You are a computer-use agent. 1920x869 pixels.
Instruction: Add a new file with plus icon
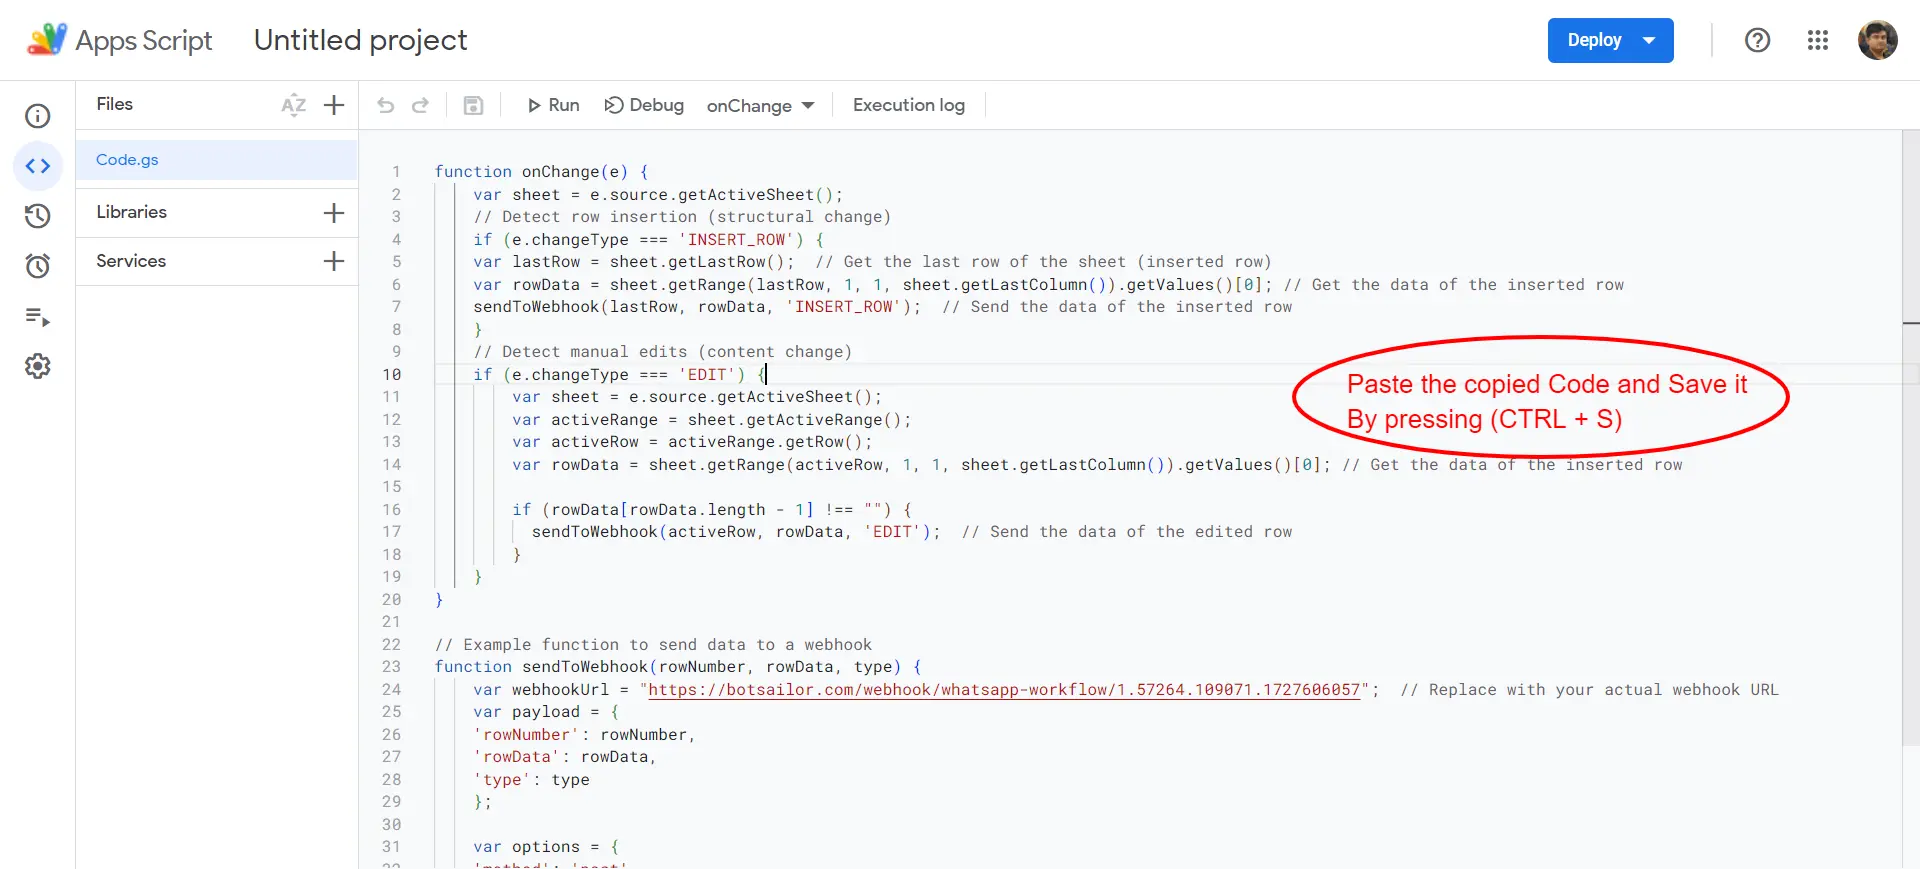[x=334, y=105]
